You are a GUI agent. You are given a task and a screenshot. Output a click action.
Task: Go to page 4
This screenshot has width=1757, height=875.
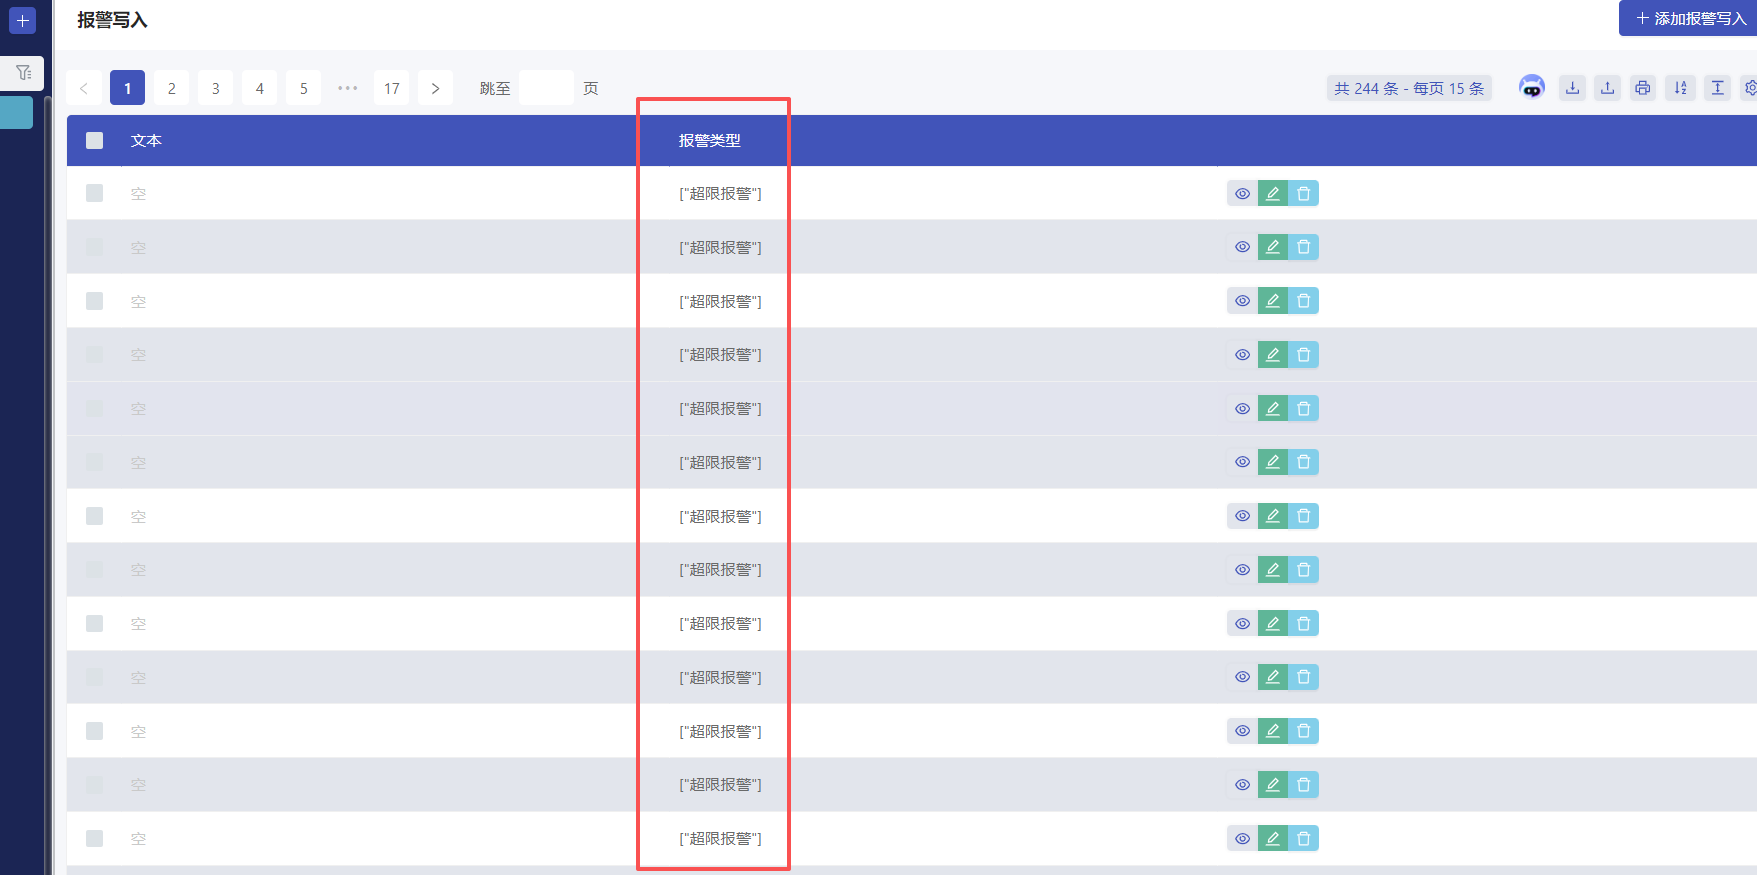pos(259,88)
